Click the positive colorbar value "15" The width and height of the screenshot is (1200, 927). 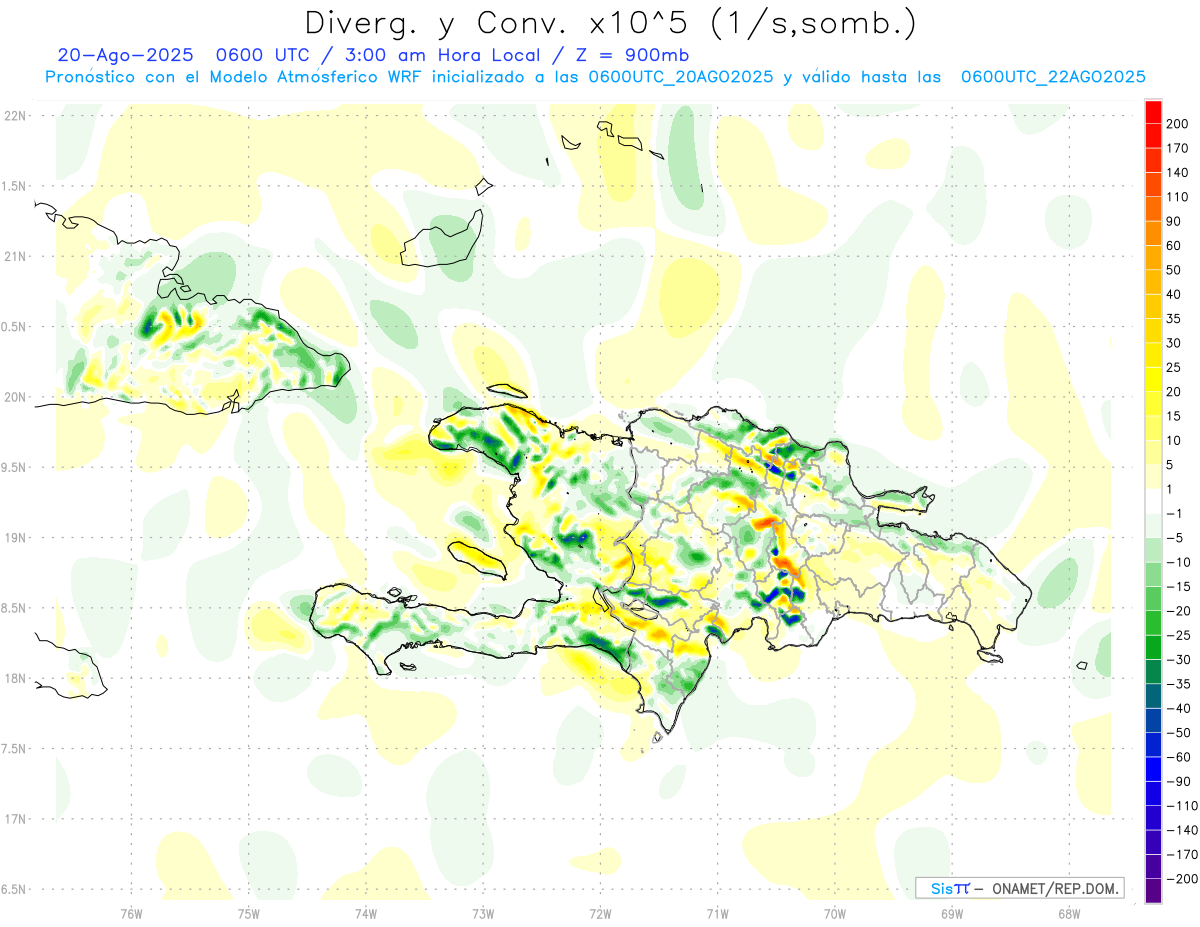1175,416
